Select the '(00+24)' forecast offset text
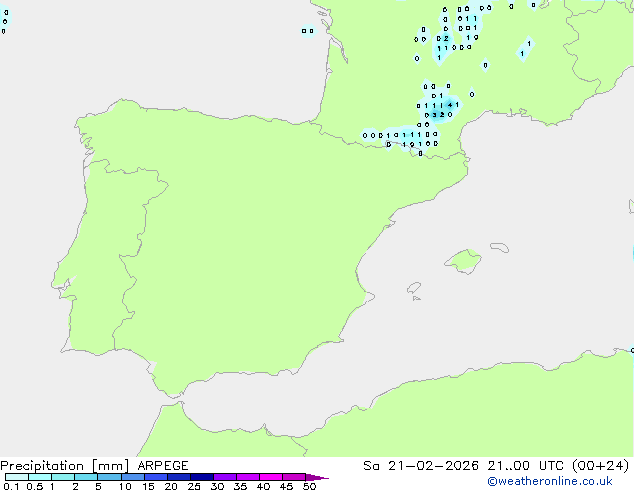This screenshot has height=490, width=634. pos(600,466)
